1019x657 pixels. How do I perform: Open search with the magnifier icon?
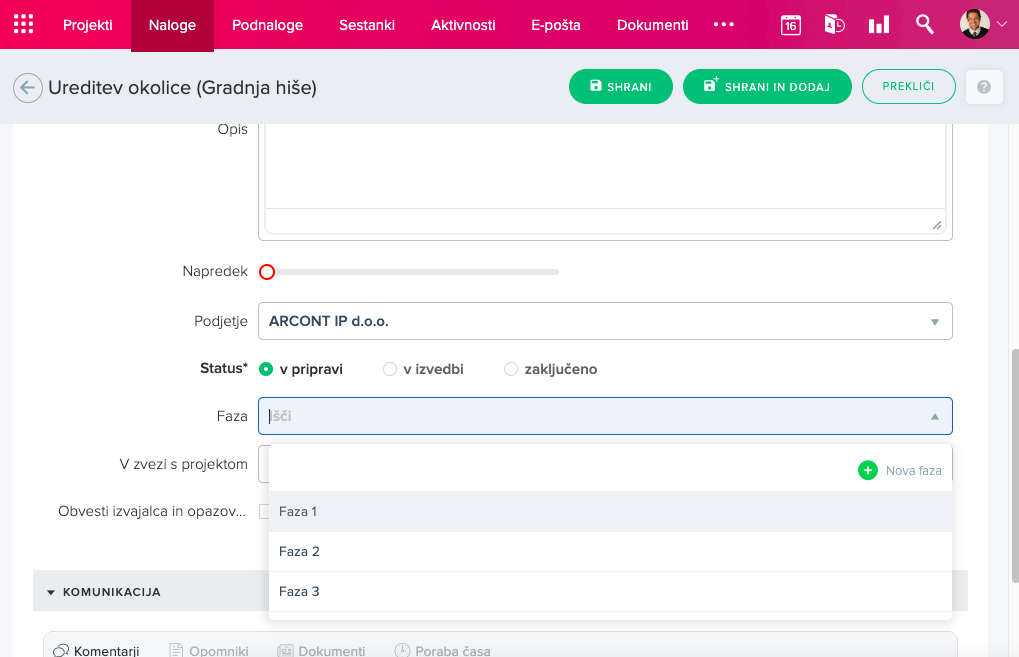coord(924,25)
